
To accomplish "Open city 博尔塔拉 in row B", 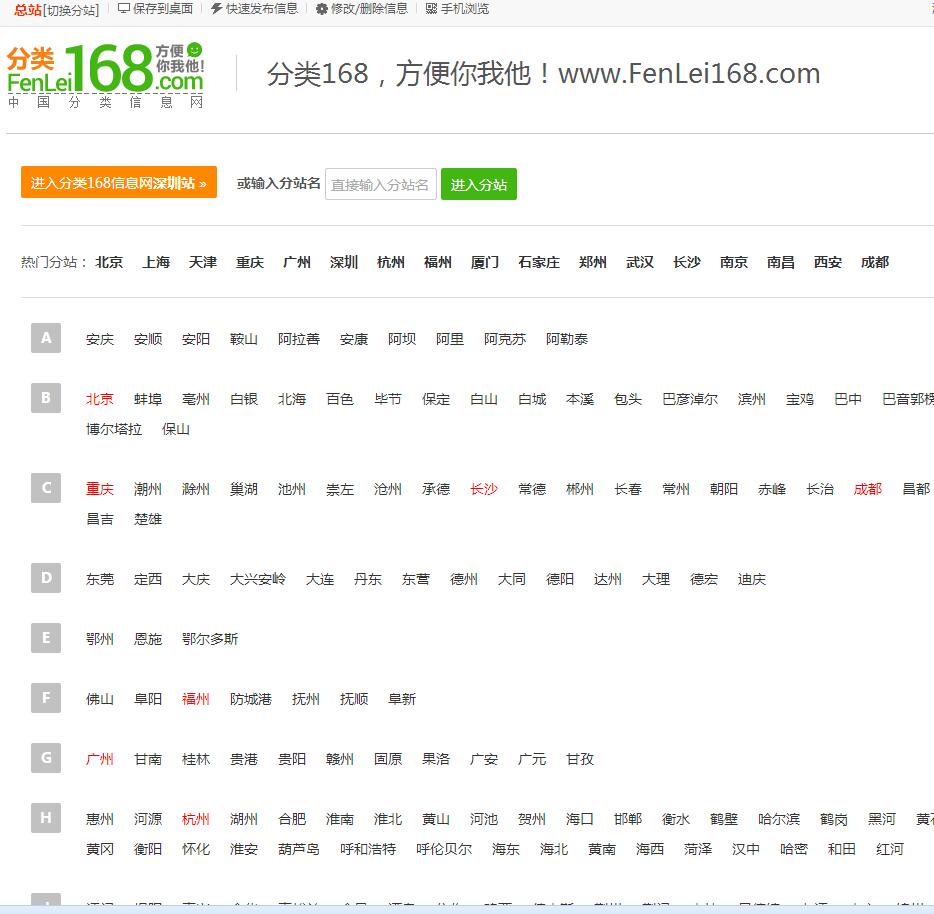I will 114,429.
